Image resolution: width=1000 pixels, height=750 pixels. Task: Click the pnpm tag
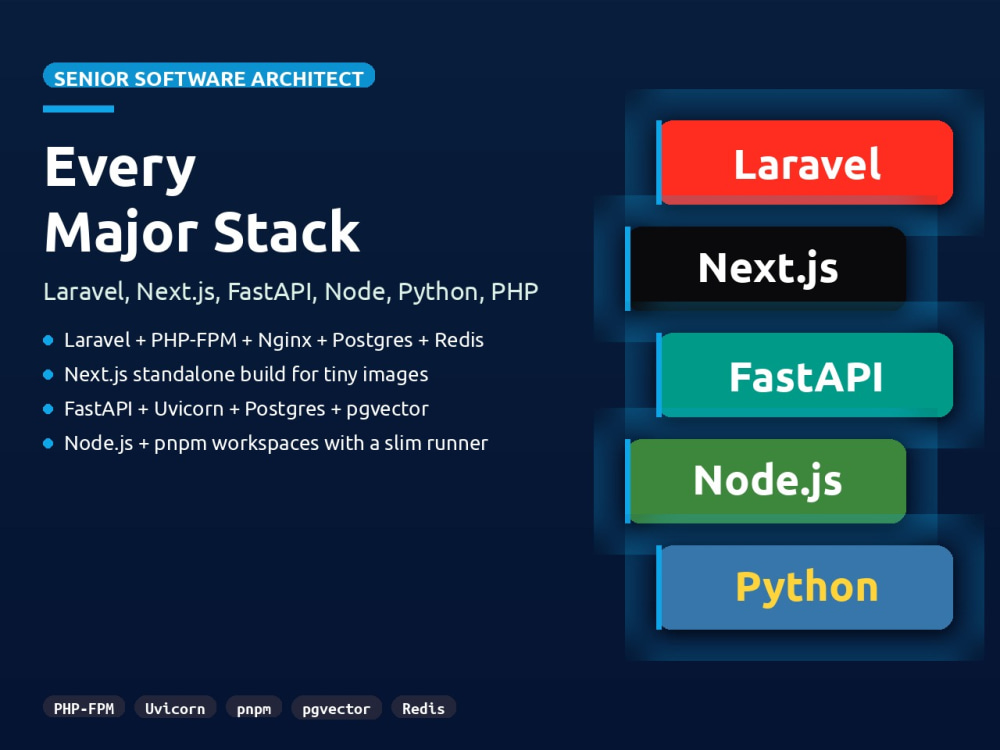(x=254, y=708)
